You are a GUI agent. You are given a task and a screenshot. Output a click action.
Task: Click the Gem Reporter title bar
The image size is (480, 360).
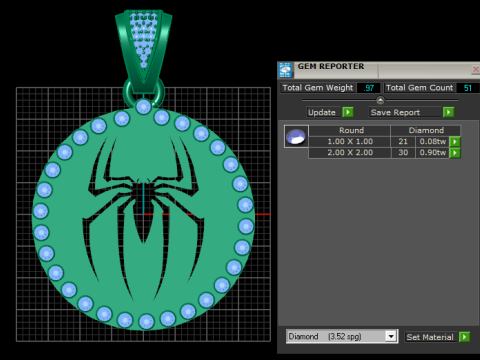(x=378, y=69)
